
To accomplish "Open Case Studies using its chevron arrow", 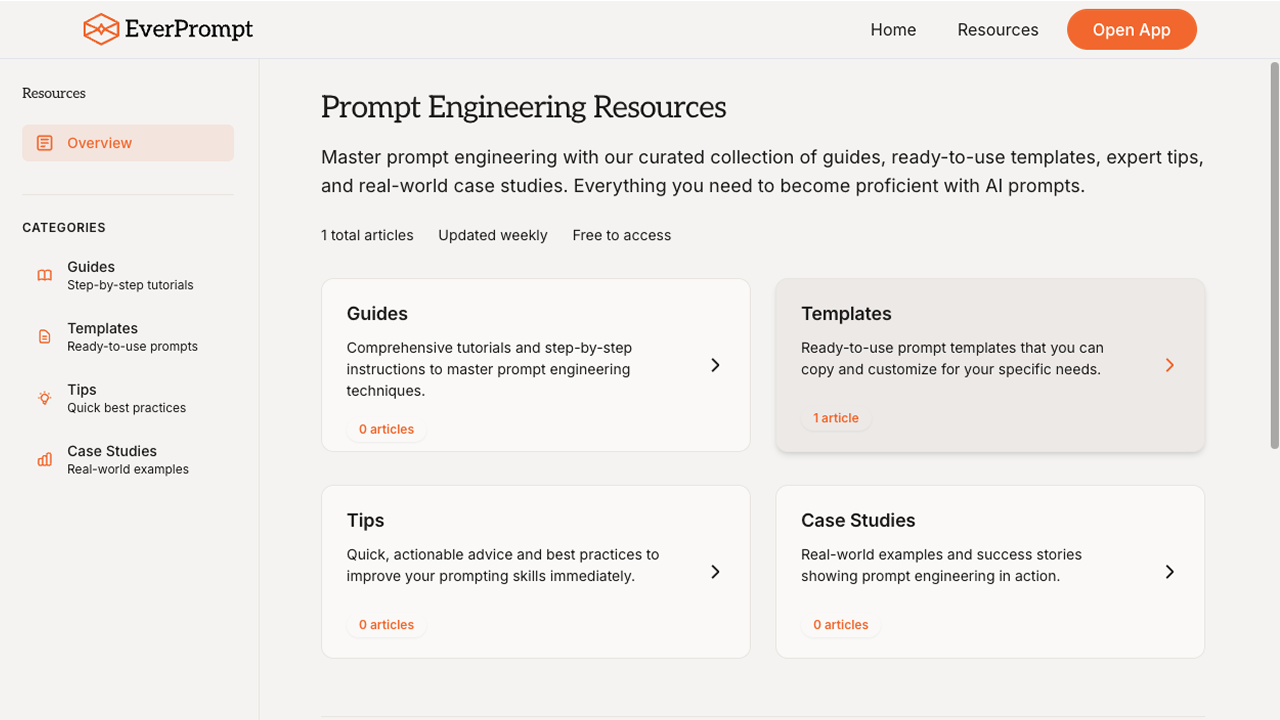I will click(x=1169, y=571).
